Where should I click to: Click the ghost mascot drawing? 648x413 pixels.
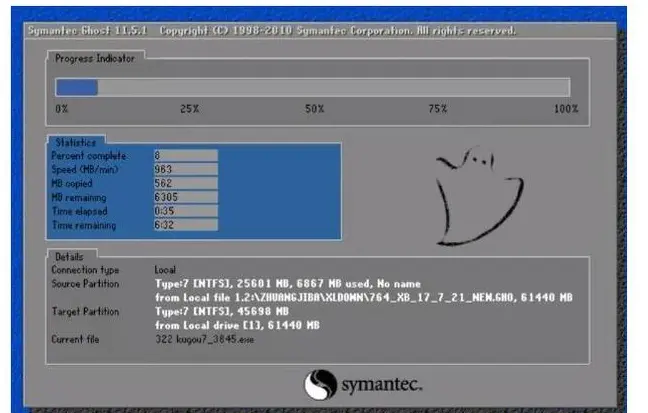pos(479,196)
